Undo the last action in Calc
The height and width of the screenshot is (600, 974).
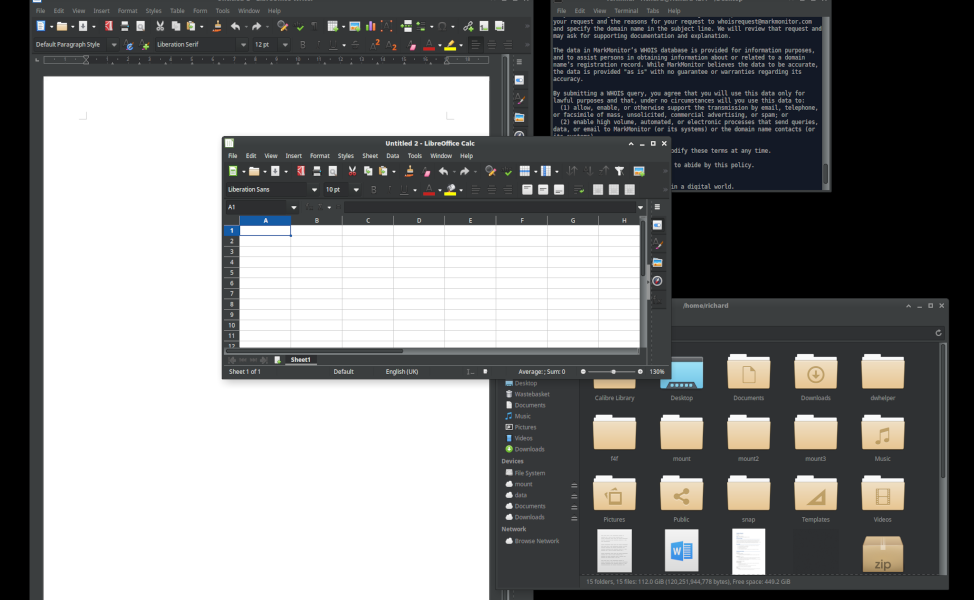click(x=444, y=171)
